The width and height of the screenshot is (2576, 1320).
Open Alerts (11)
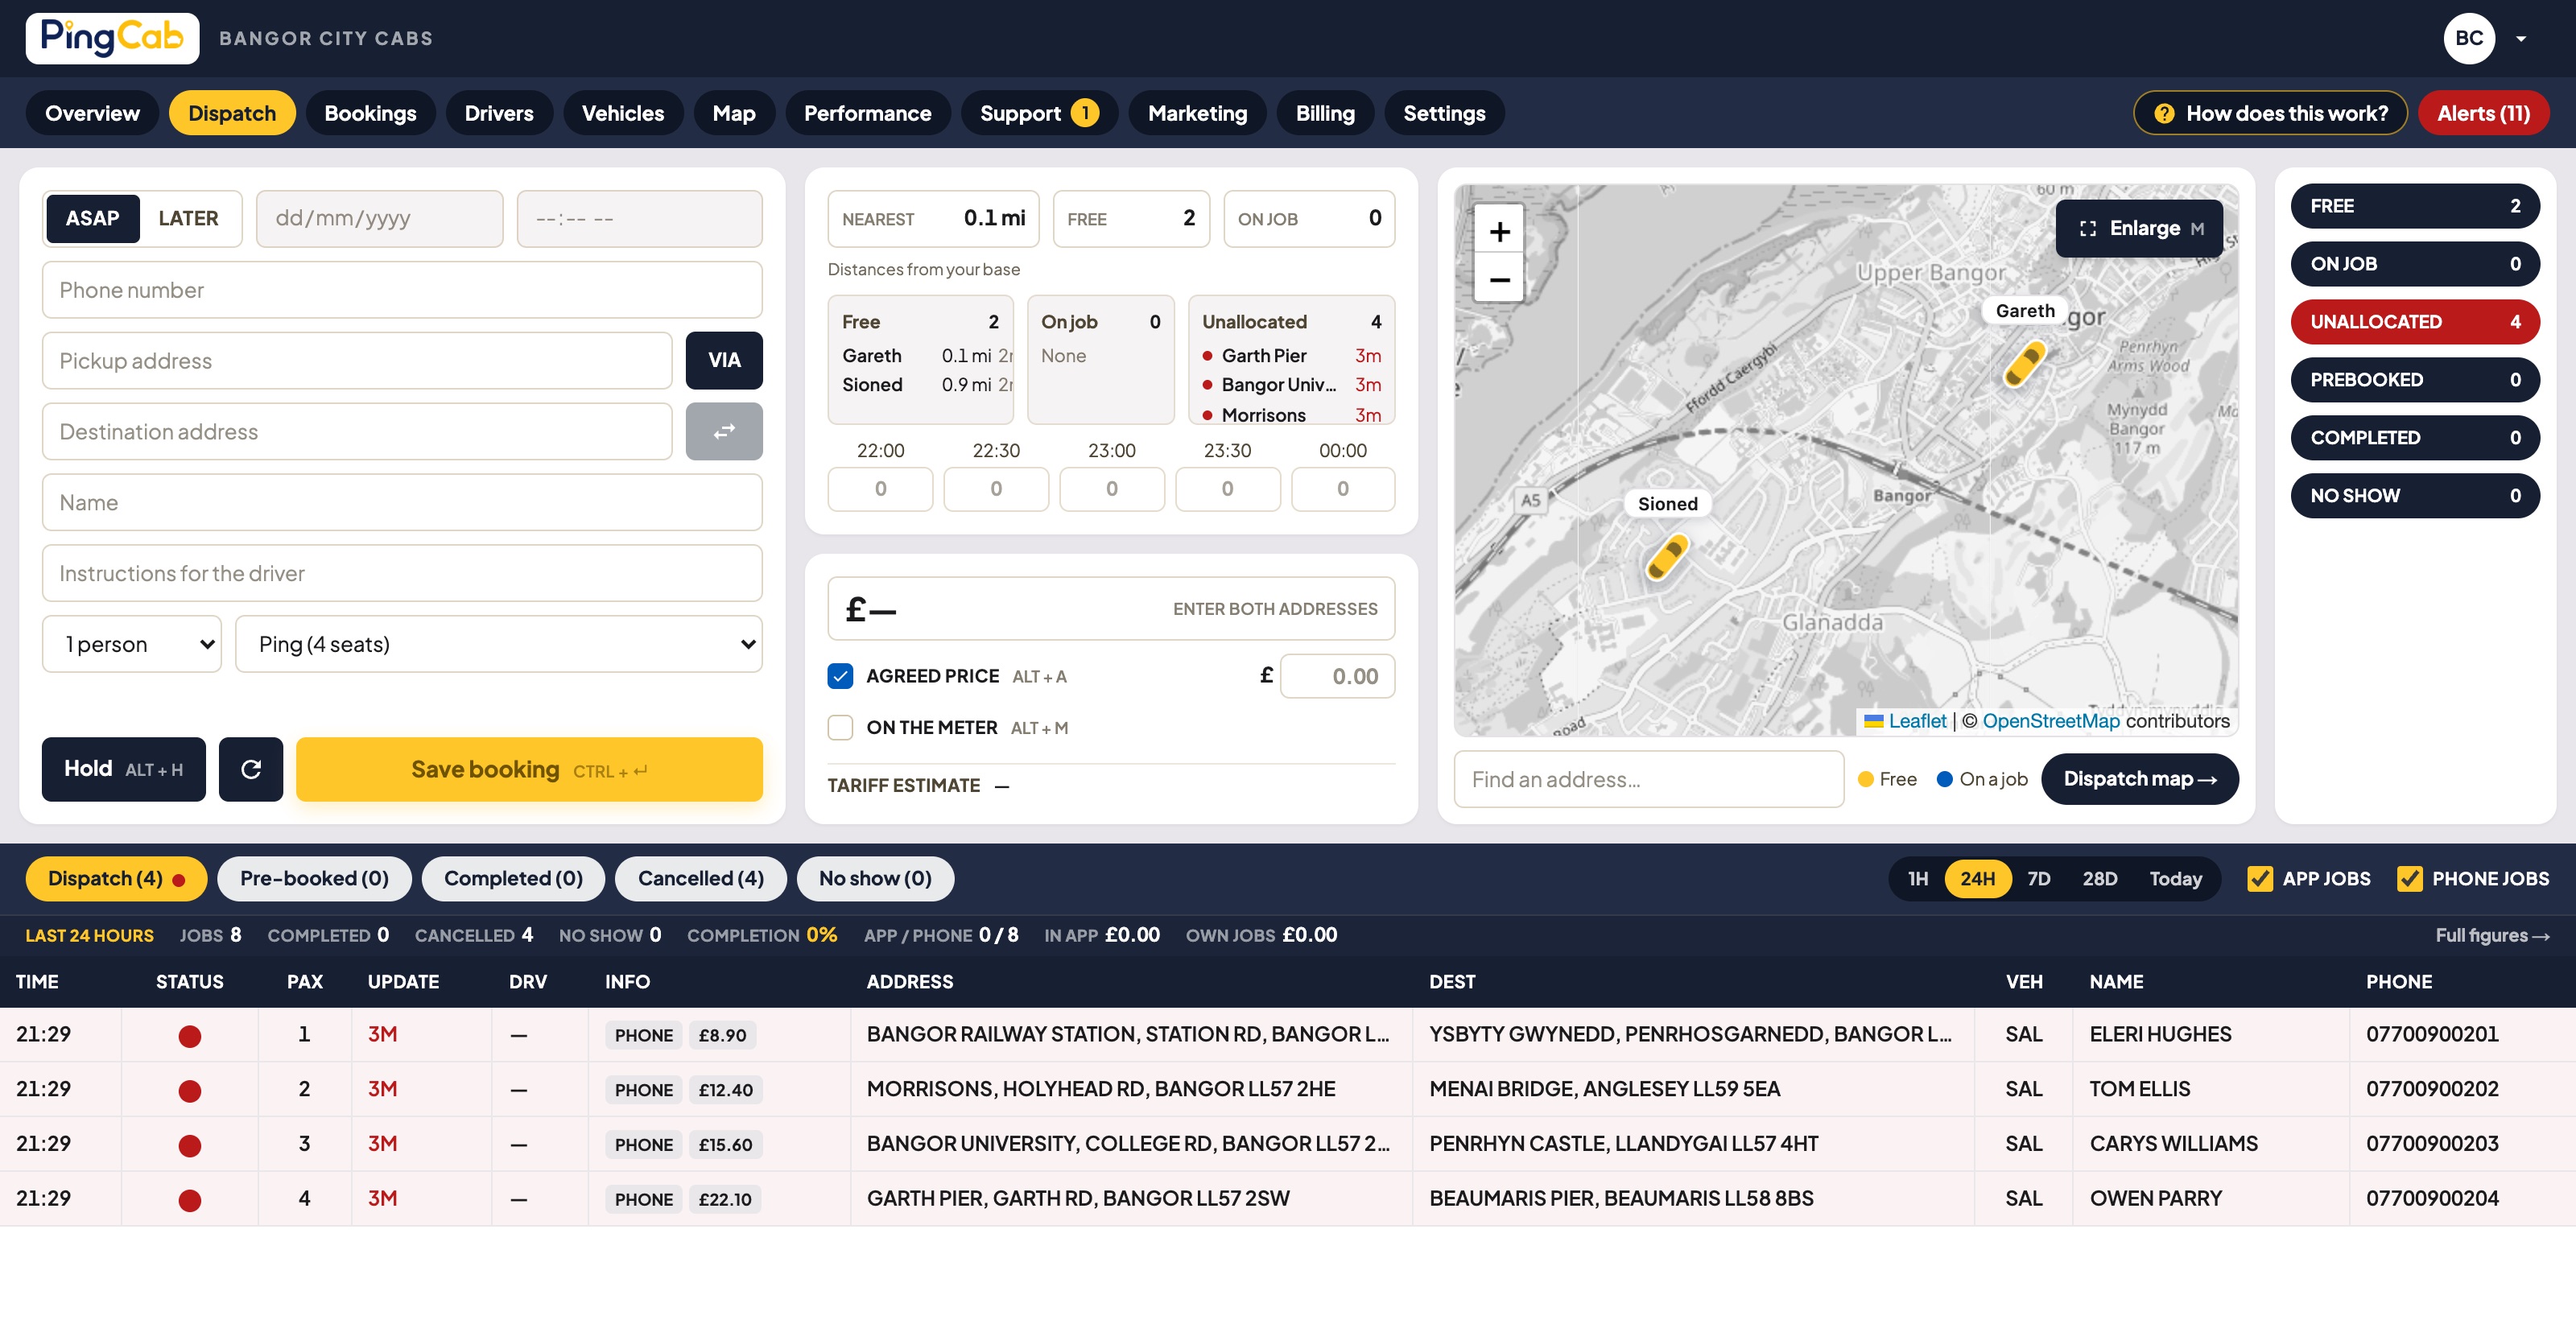tap(2483, 113)
